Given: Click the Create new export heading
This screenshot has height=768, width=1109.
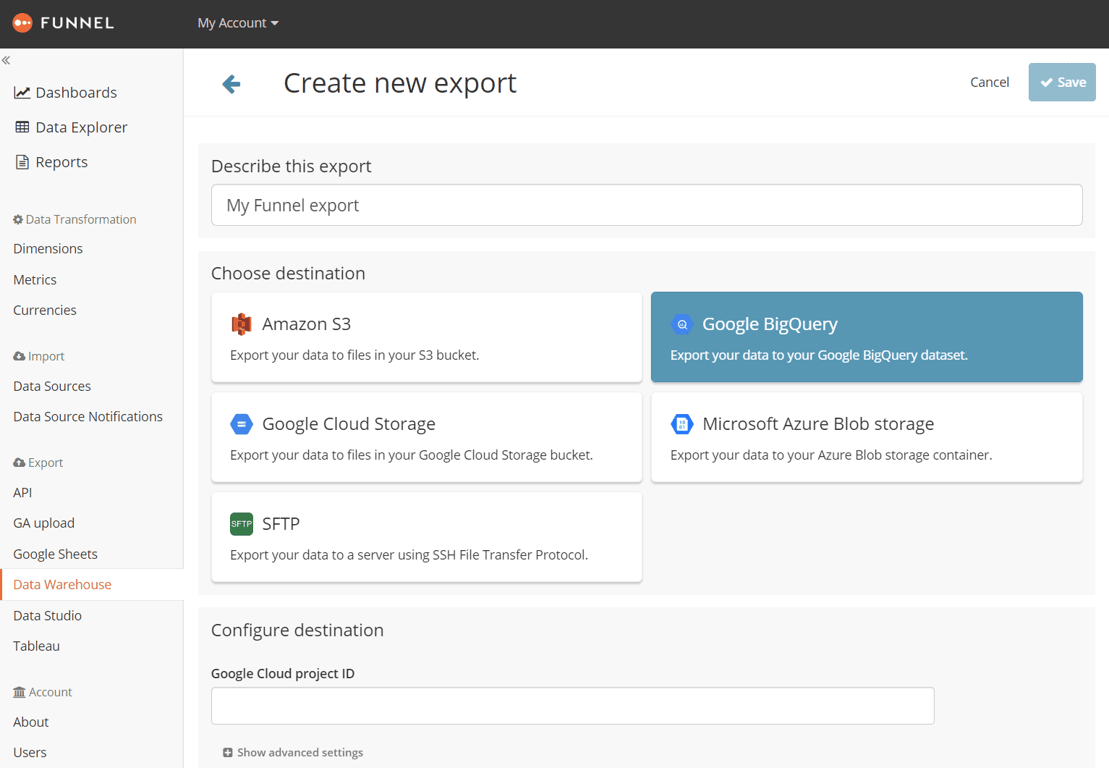Looking at the screenshot, I should point(400,83).
